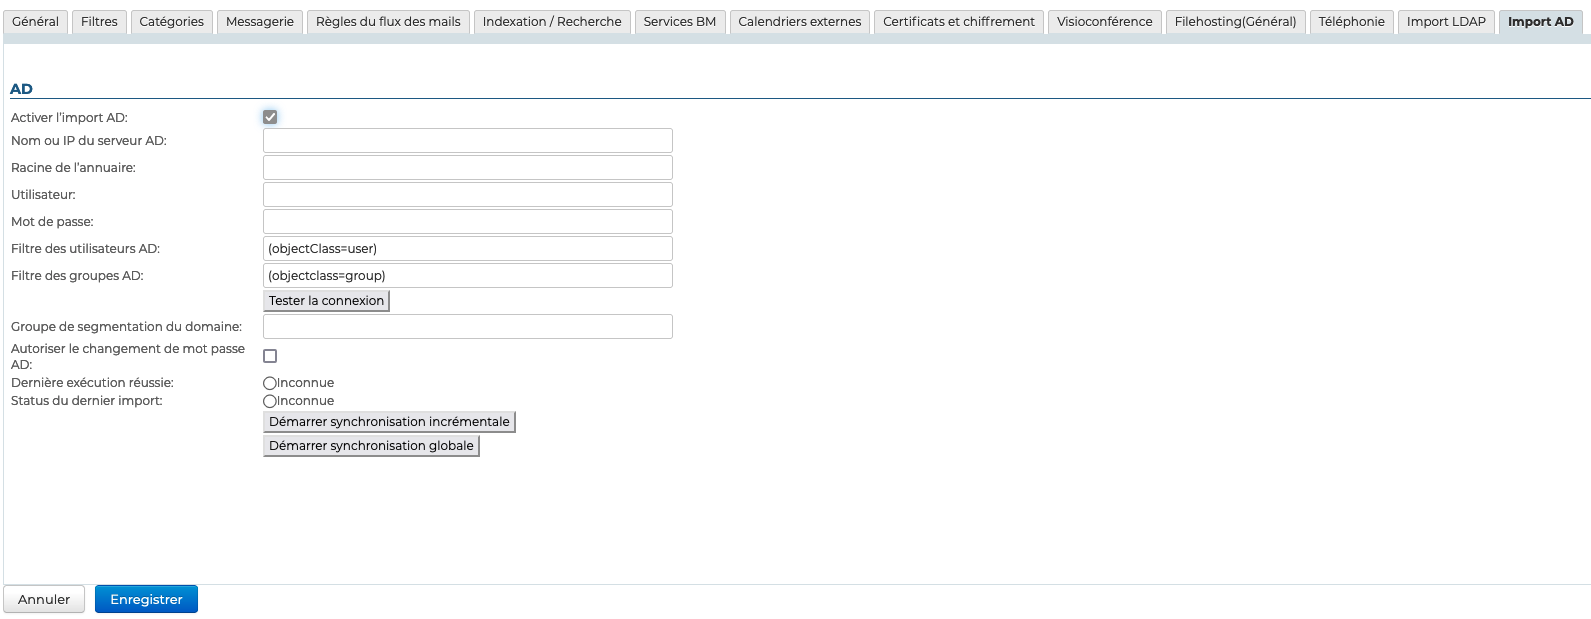Select the Import LDAP tab
This screenshot has width=1591, height=619.
tap(1446, 22)
